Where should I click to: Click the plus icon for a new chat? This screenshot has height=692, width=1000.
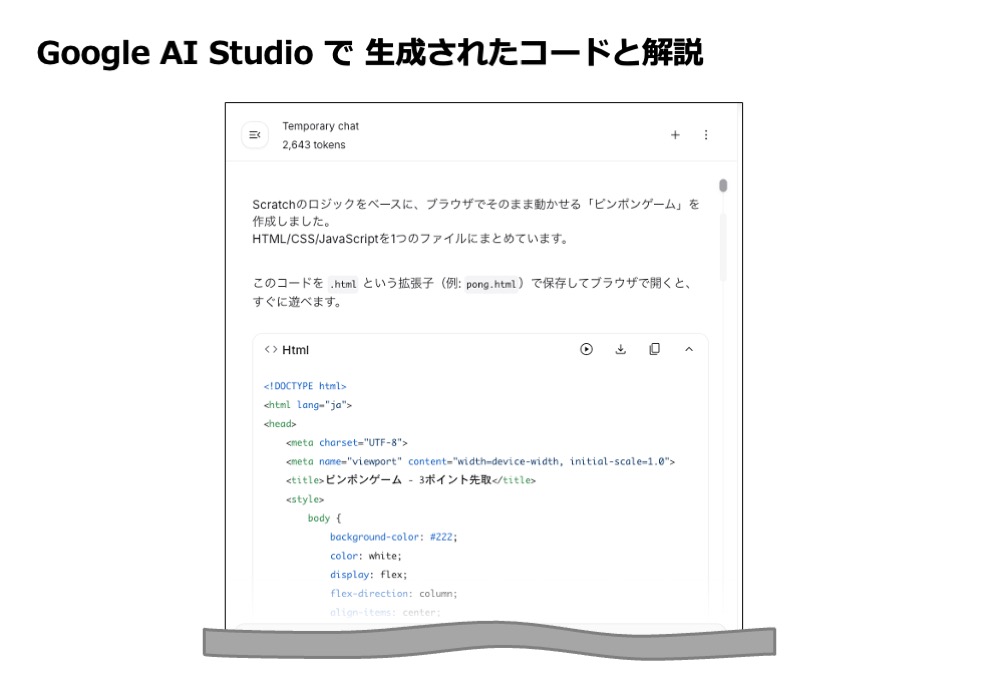coord(675,135)
